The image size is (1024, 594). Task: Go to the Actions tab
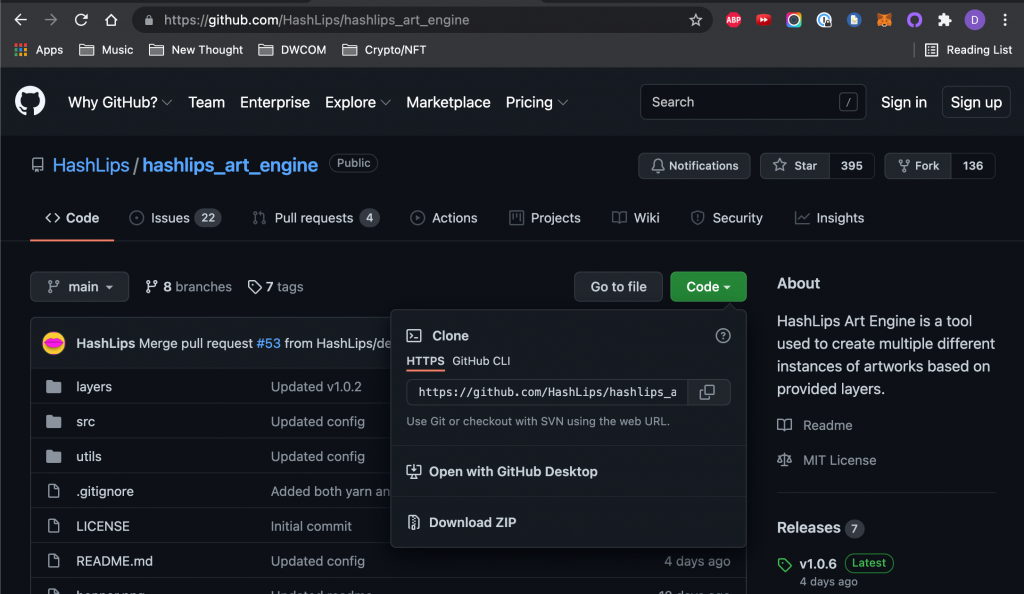[x=443, y=218]
